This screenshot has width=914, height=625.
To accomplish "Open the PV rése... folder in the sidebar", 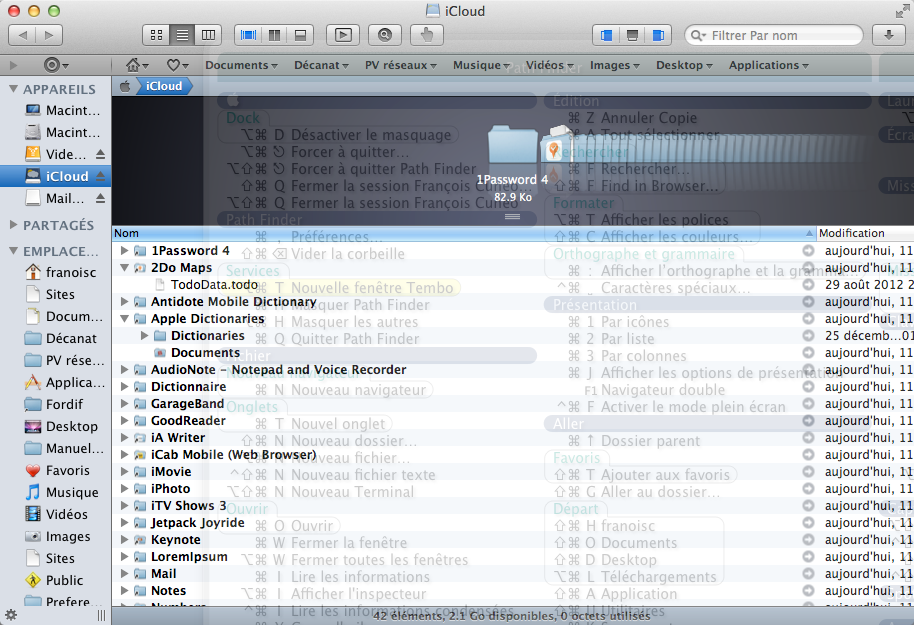I will [65, 360].
